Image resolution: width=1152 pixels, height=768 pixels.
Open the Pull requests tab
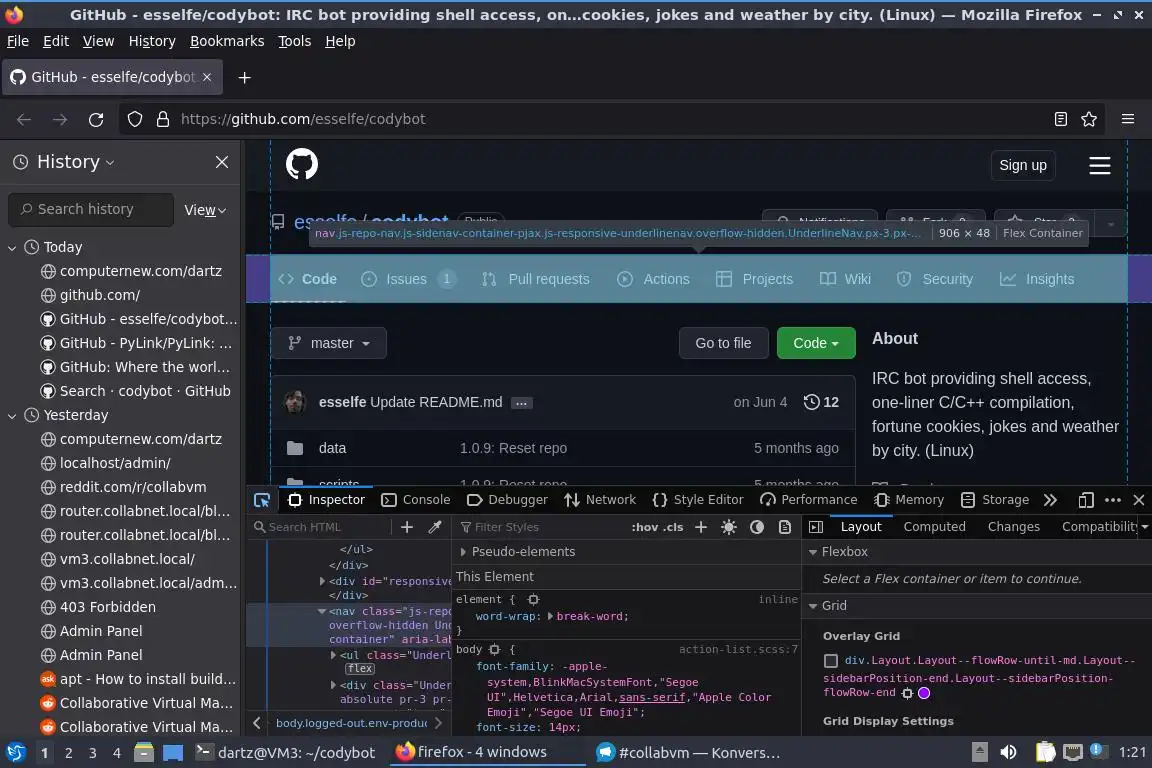[536, 279]
